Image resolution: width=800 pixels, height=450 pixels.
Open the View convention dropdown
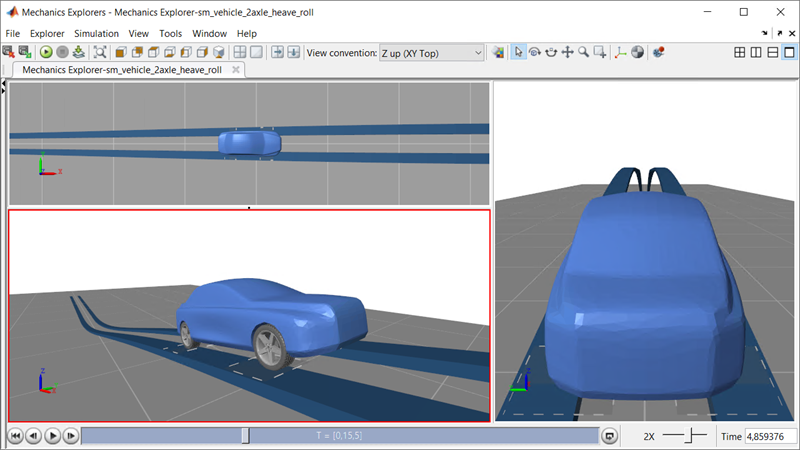(431, 53)
